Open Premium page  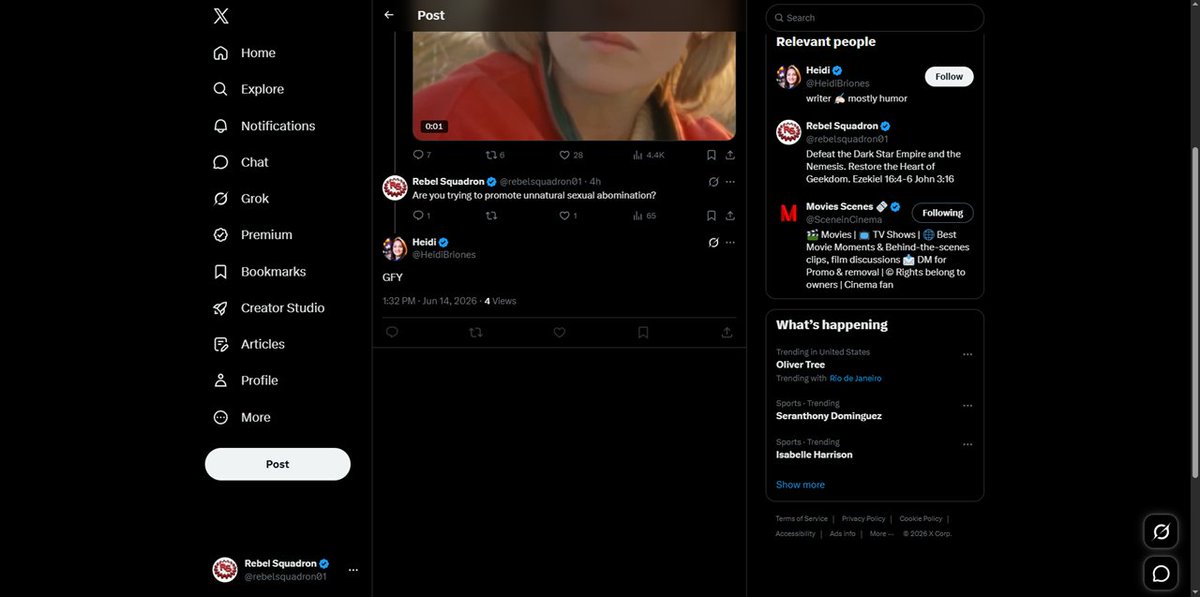[252, 235]
